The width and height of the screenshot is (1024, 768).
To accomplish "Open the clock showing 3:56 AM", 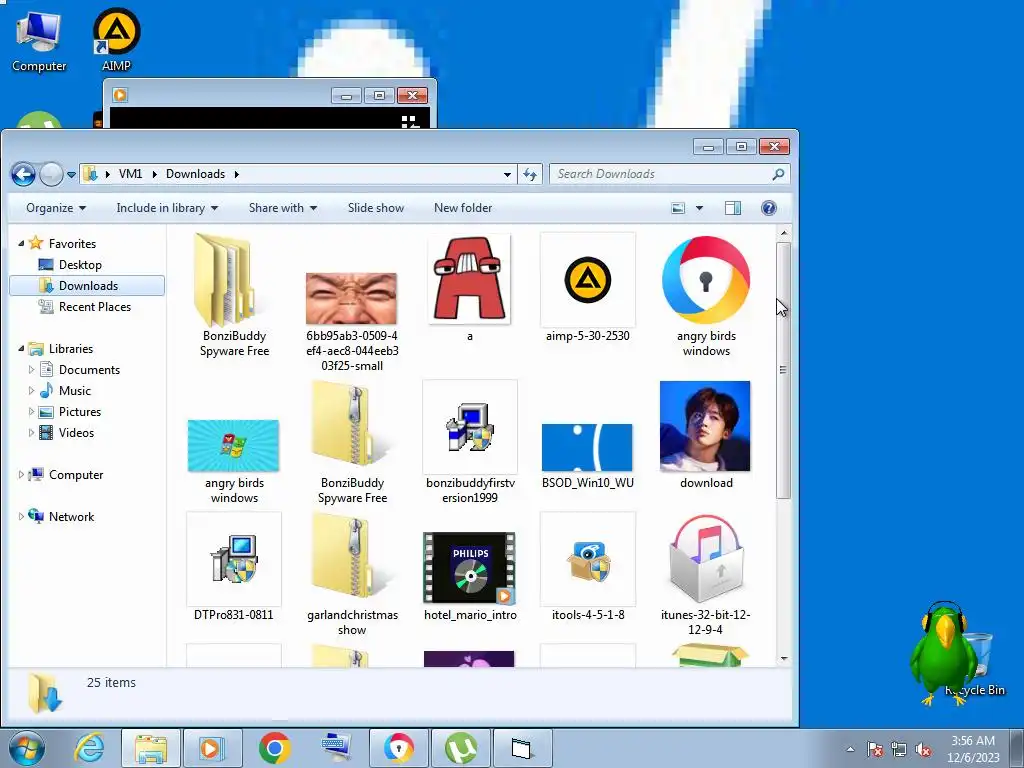I will point(973,748).
